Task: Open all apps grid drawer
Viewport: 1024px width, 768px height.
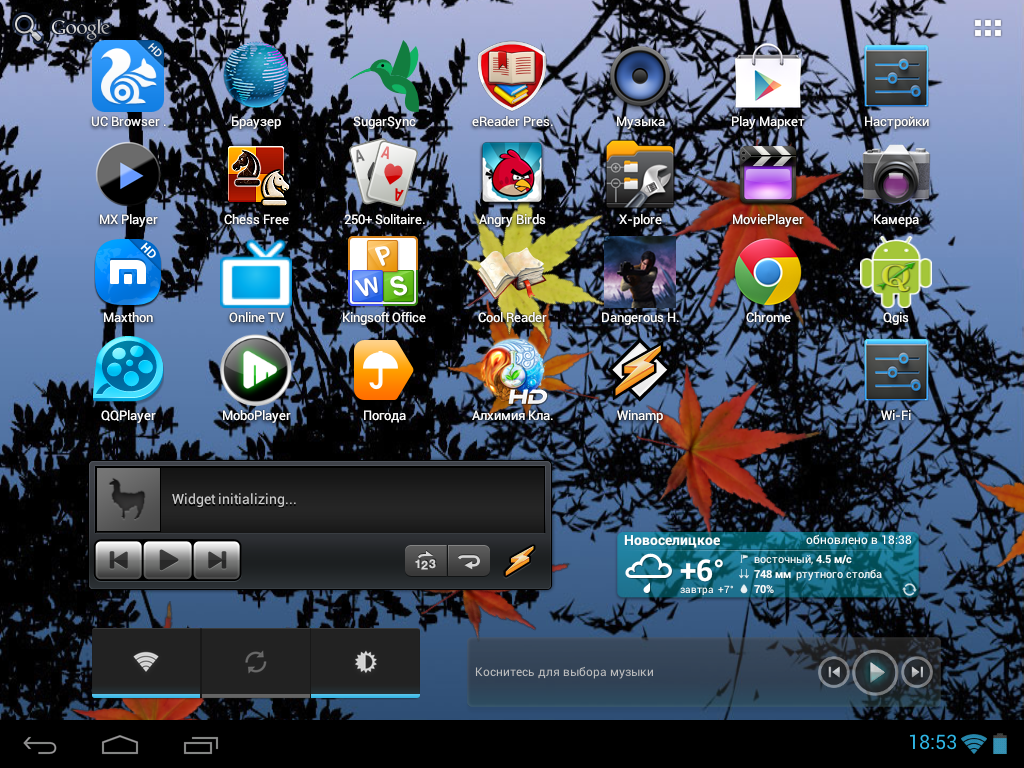Action: (987, 28)
